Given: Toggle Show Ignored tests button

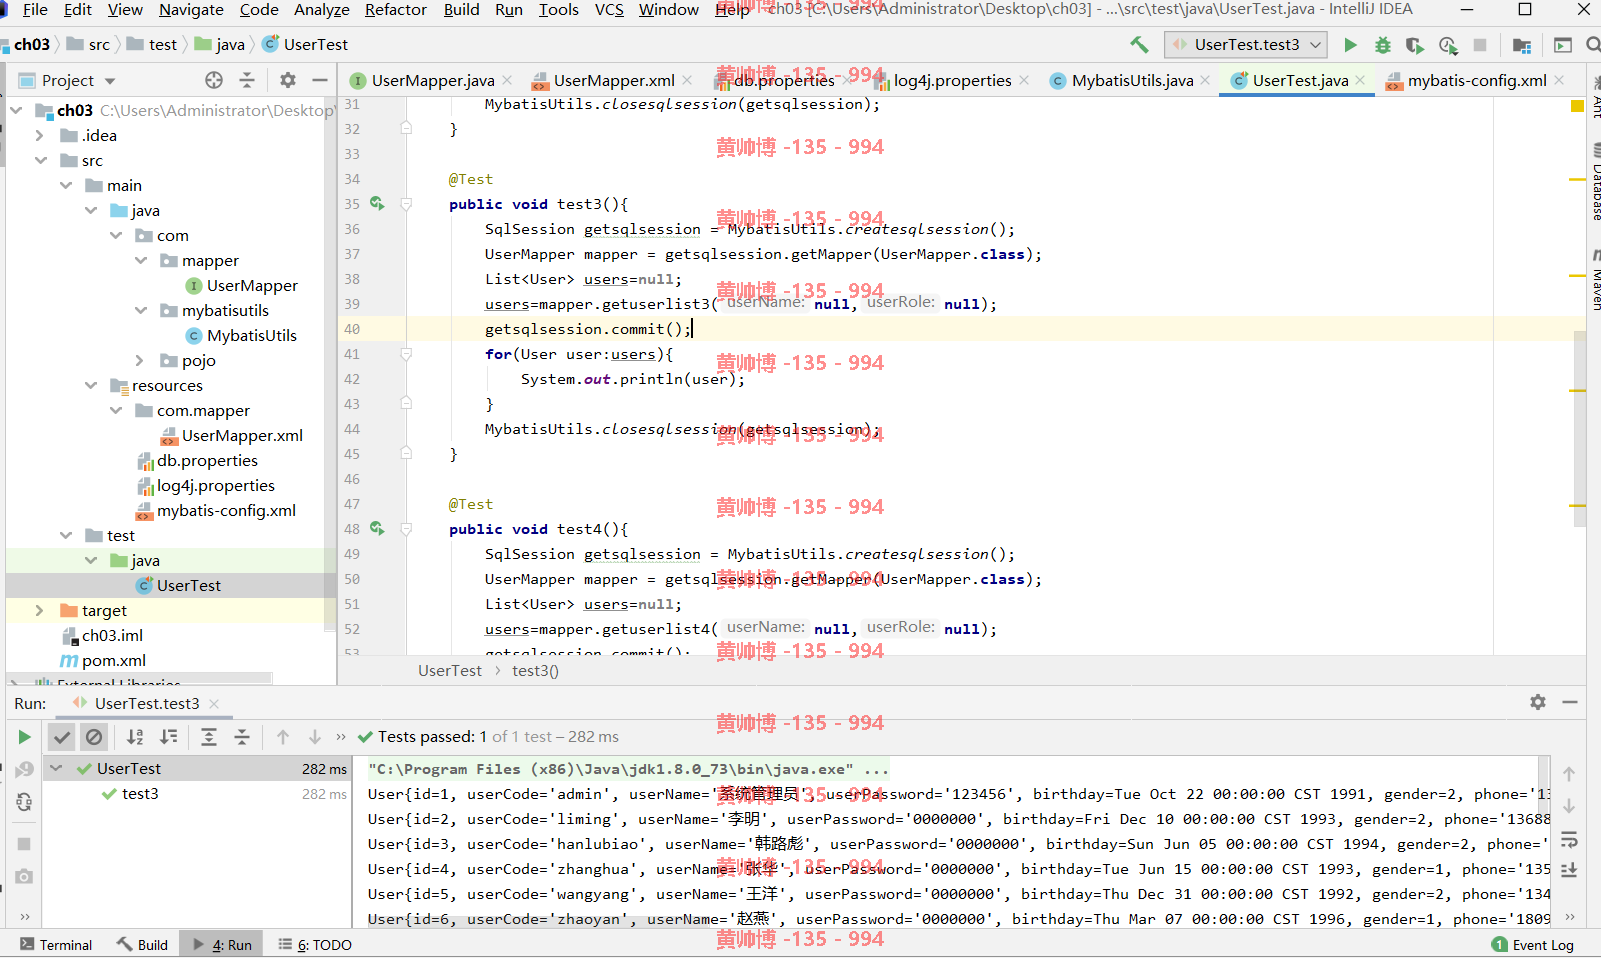Looking at the screenshot, I should click(94, 737).
